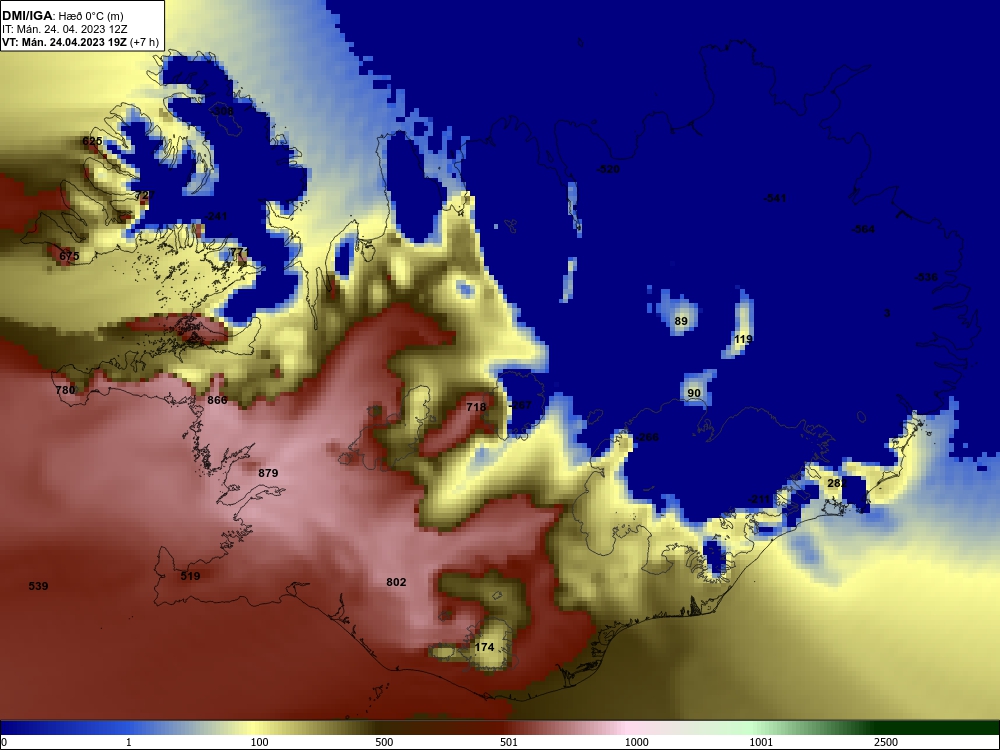The height and width of the screenshot is (750, 1000).
Task: Click the map value 675
Action: 70,256
